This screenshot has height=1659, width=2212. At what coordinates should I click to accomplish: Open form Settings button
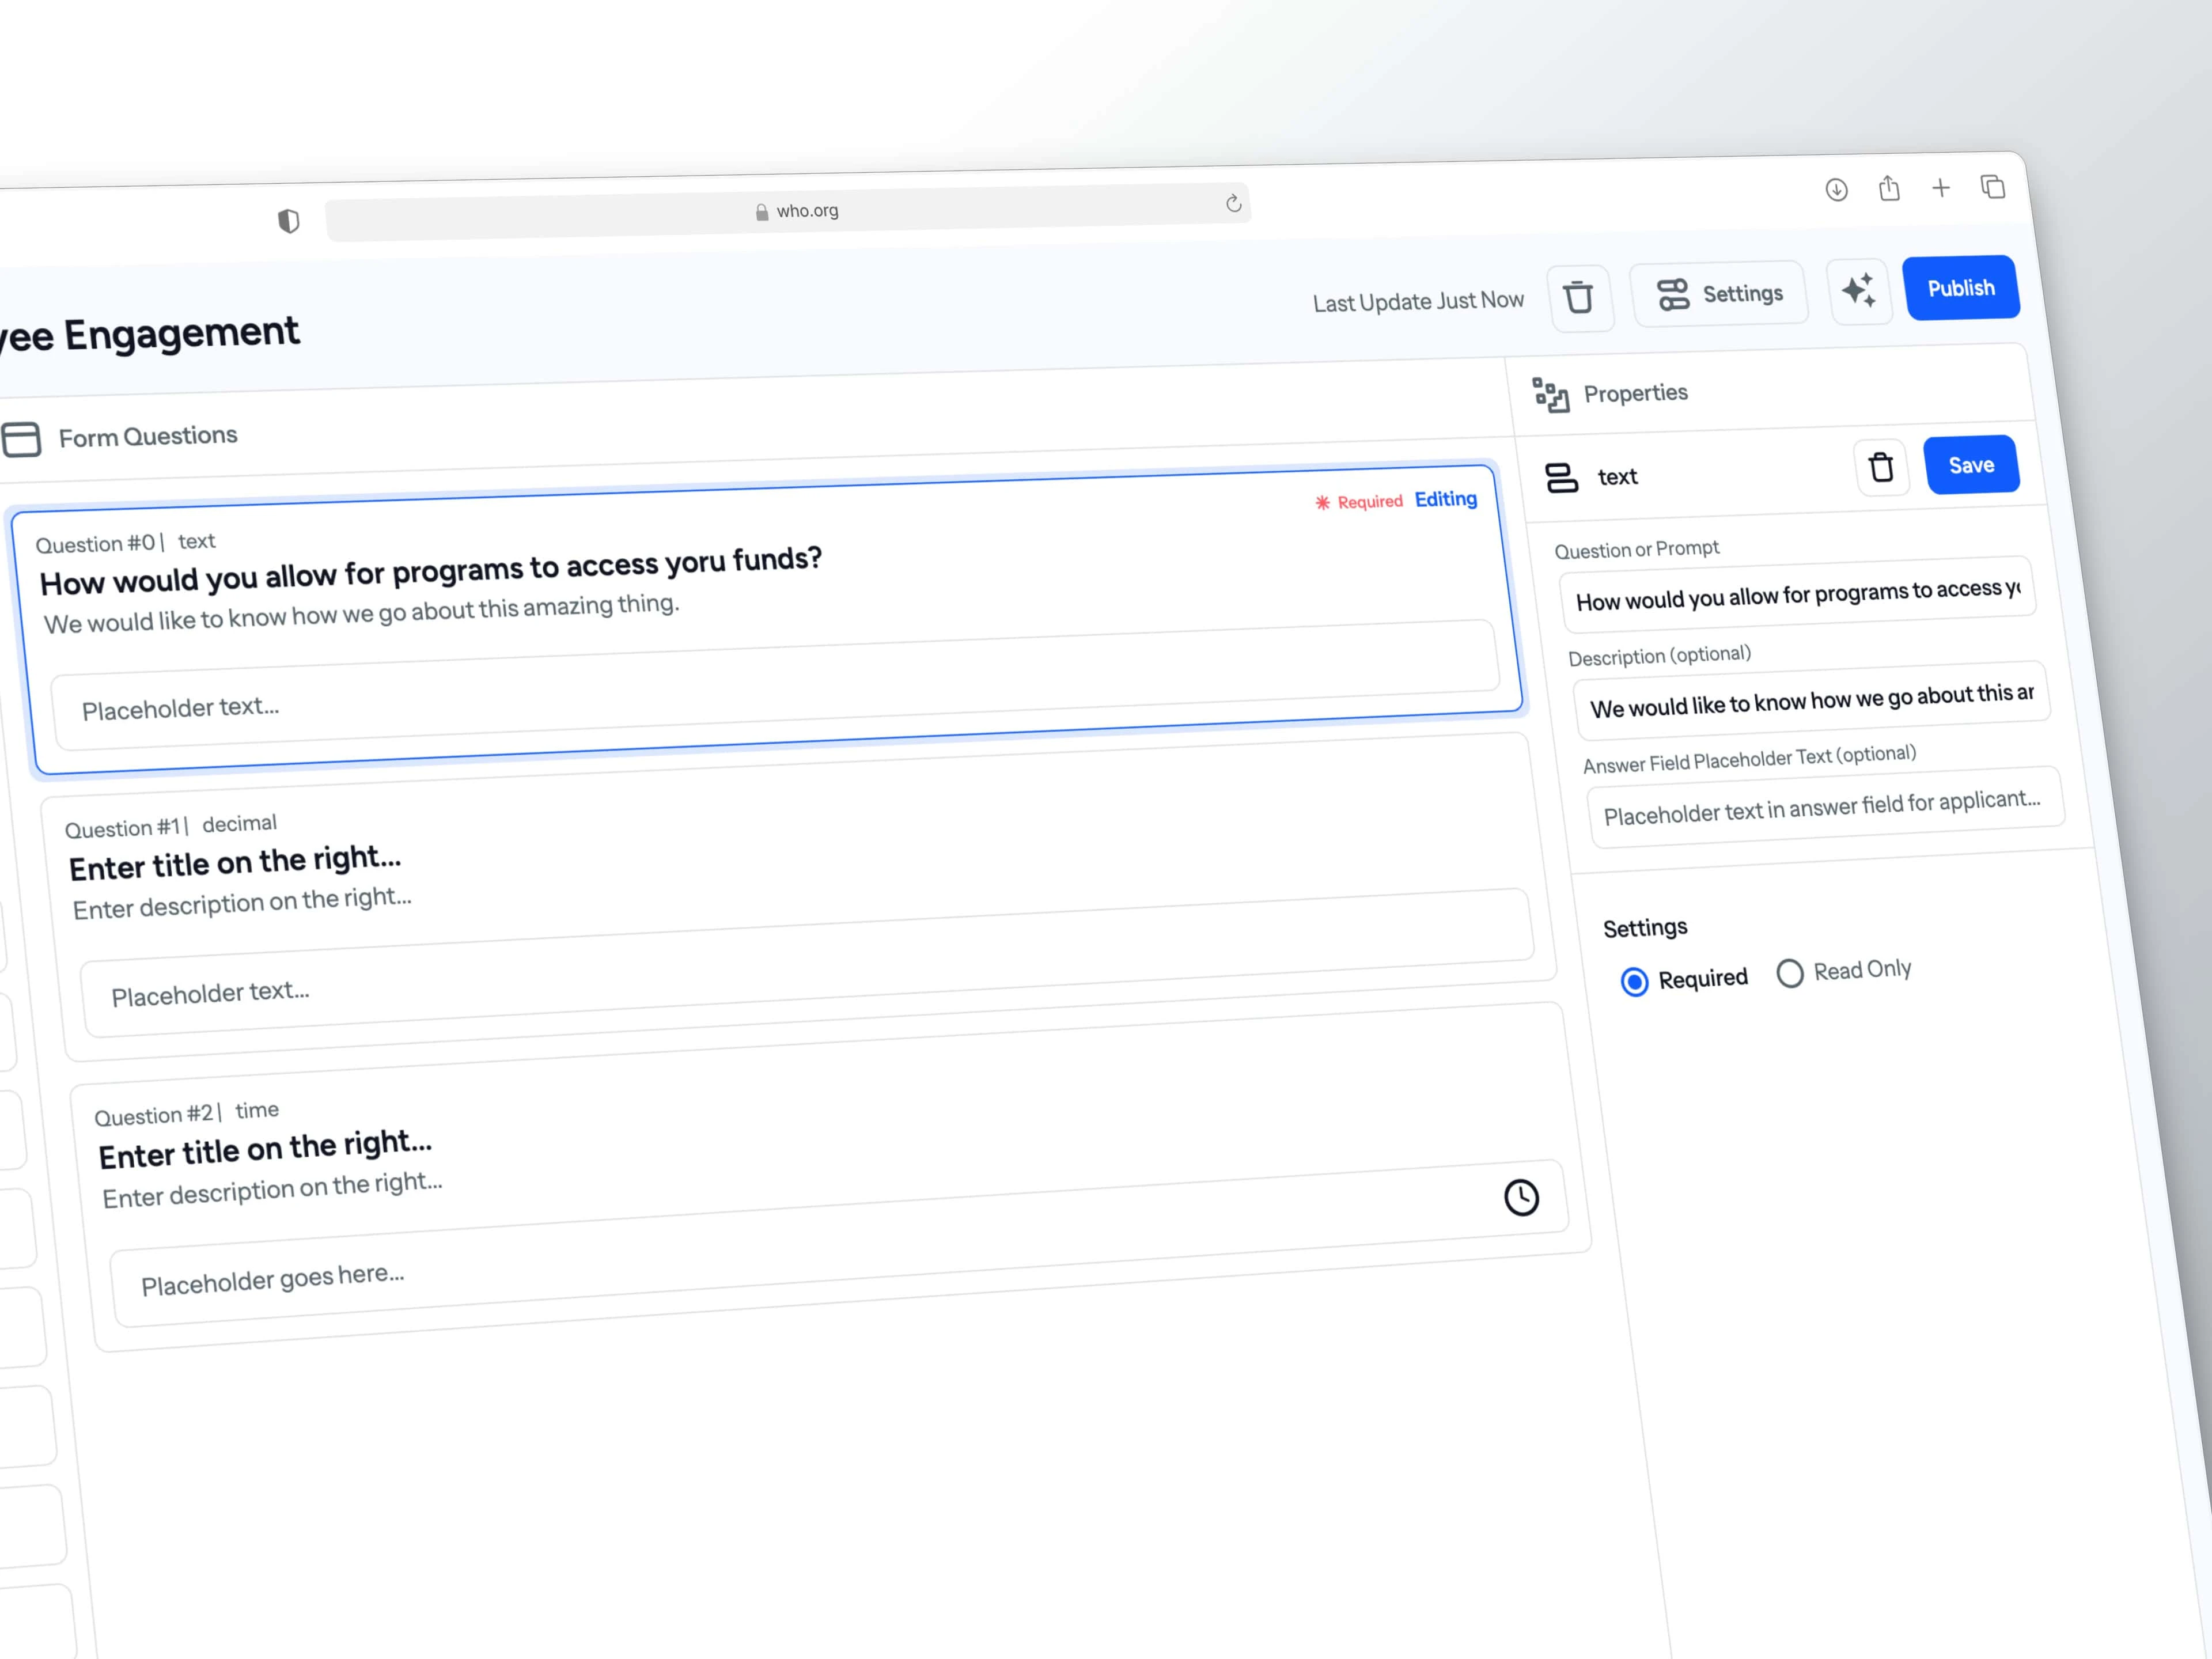(x=1719, y=294)
